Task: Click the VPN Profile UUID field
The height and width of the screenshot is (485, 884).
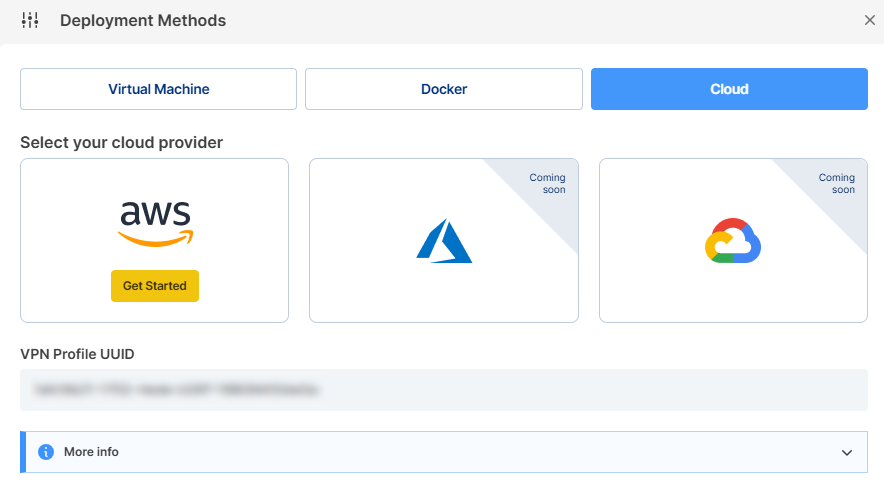Action: pos(444,390)
